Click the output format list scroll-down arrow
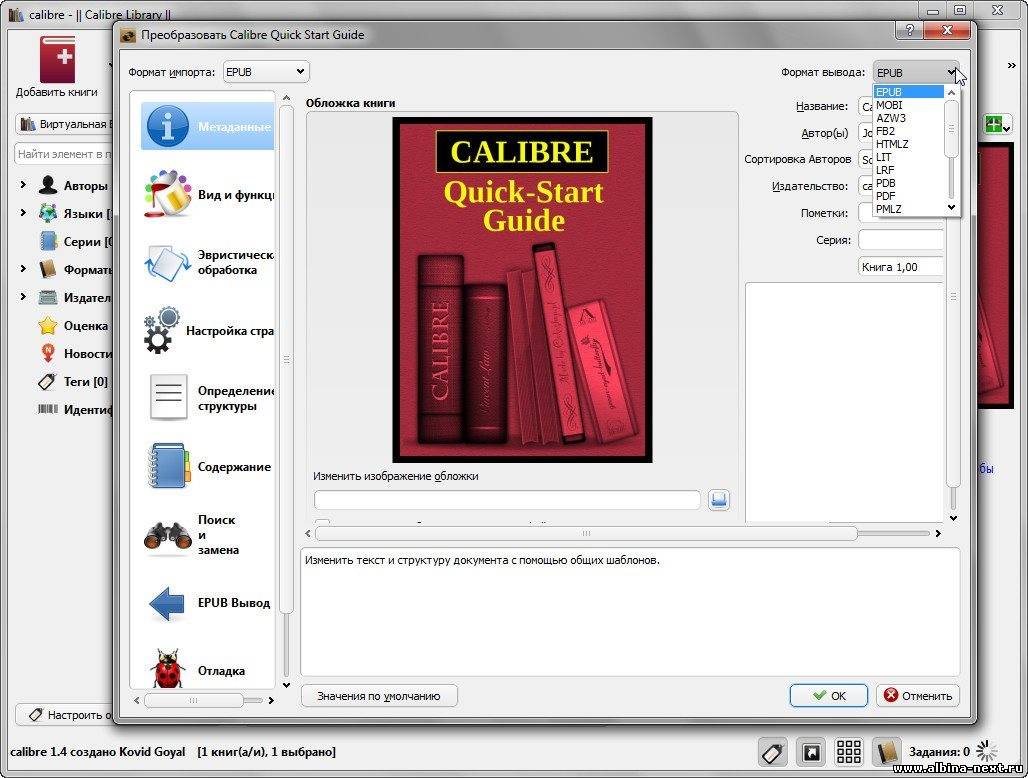 pyautogui.click(x=951, y=208)
